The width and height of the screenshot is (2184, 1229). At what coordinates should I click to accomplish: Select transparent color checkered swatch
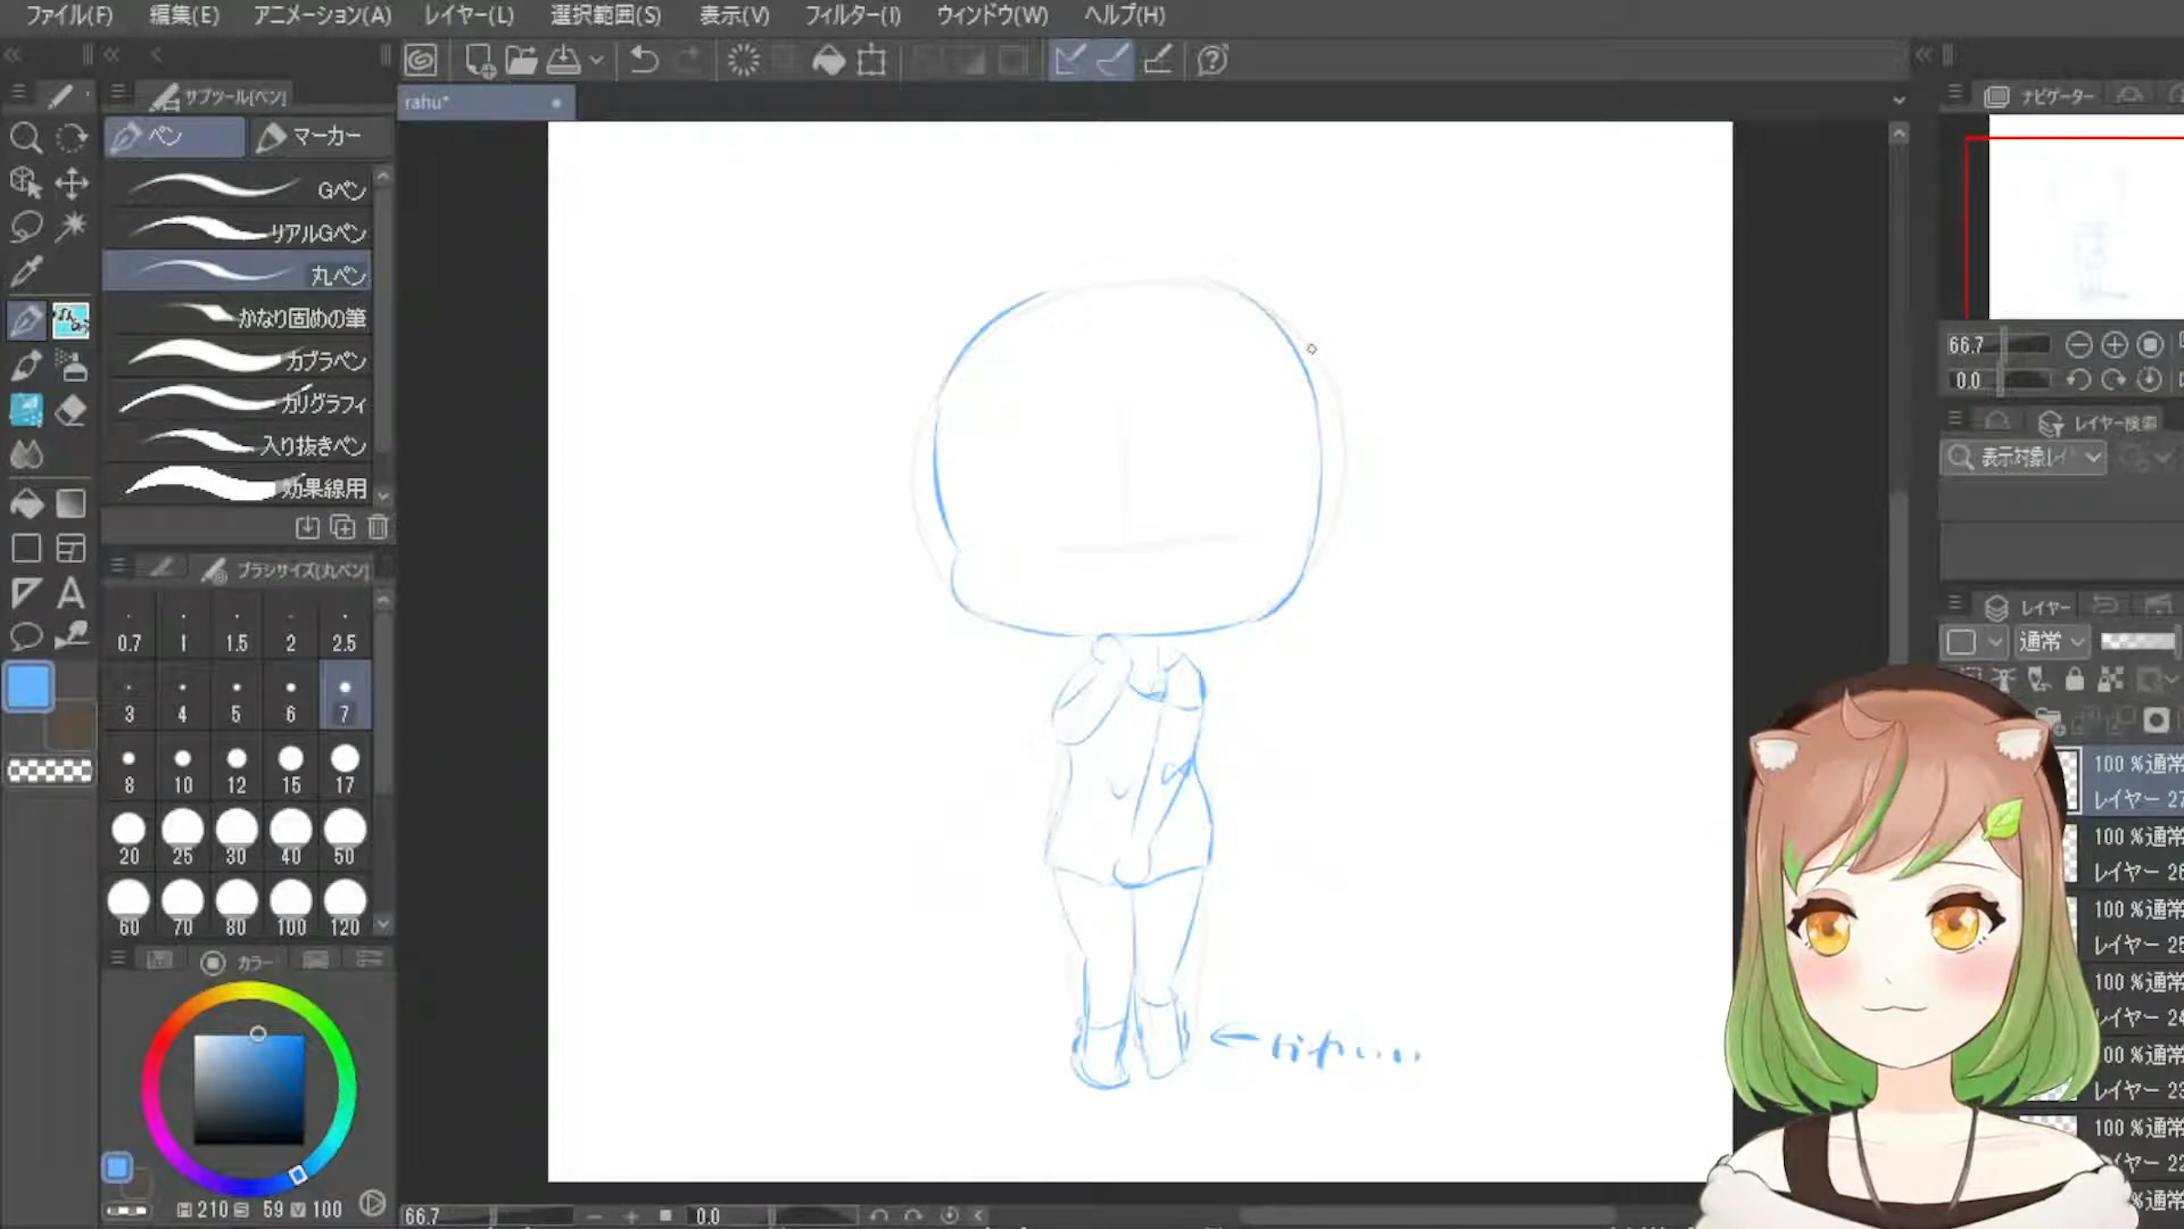coord(49,770)
